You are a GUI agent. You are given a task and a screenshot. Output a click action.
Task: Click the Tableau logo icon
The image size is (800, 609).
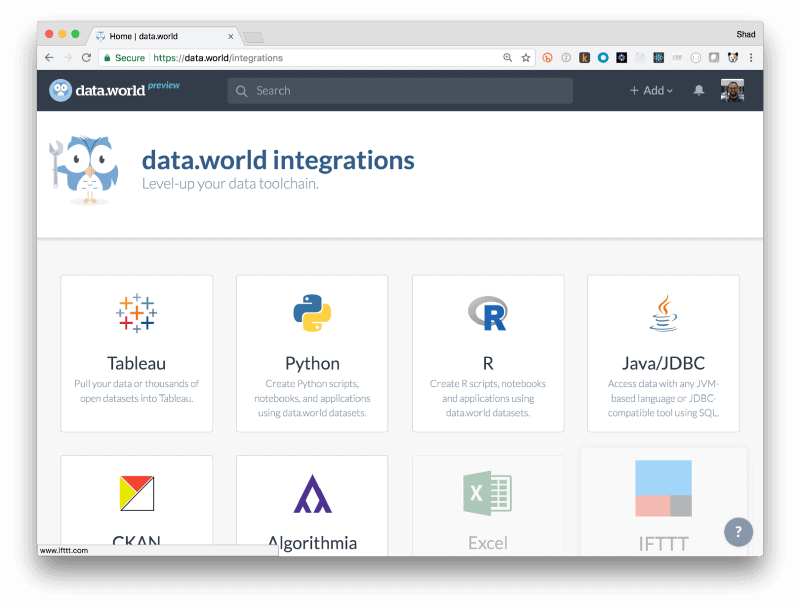click(136, 313)
